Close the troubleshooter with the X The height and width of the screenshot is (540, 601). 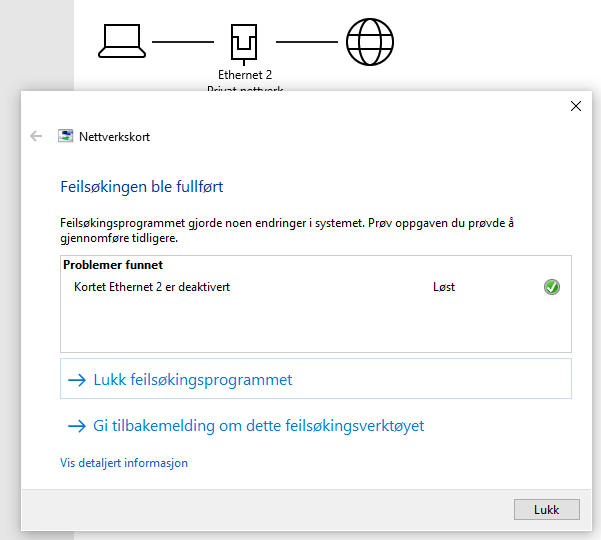point(576,106)
